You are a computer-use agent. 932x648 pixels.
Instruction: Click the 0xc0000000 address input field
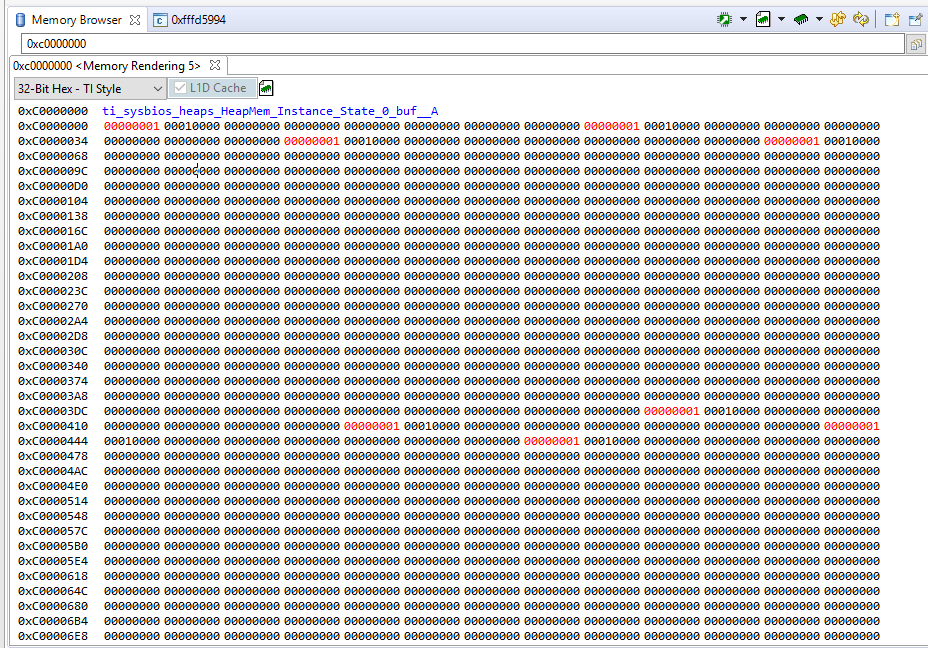click(x=463, y=43)
